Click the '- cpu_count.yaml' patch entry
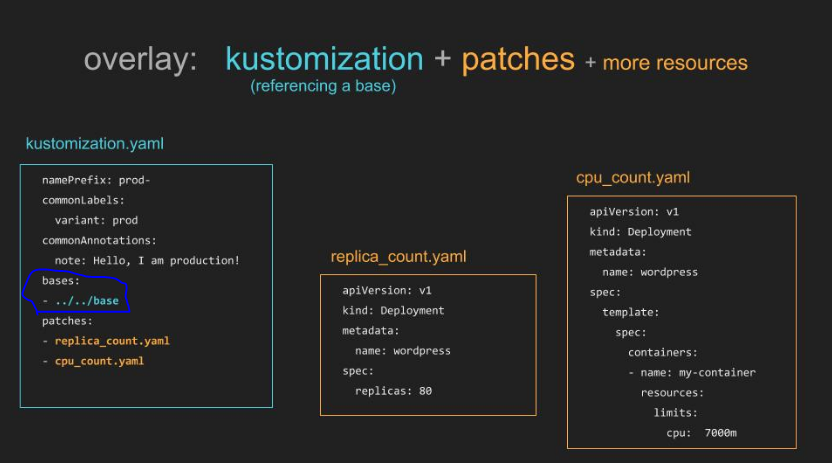The width and height of the screenshot is (832, 463). coord(93,361)
